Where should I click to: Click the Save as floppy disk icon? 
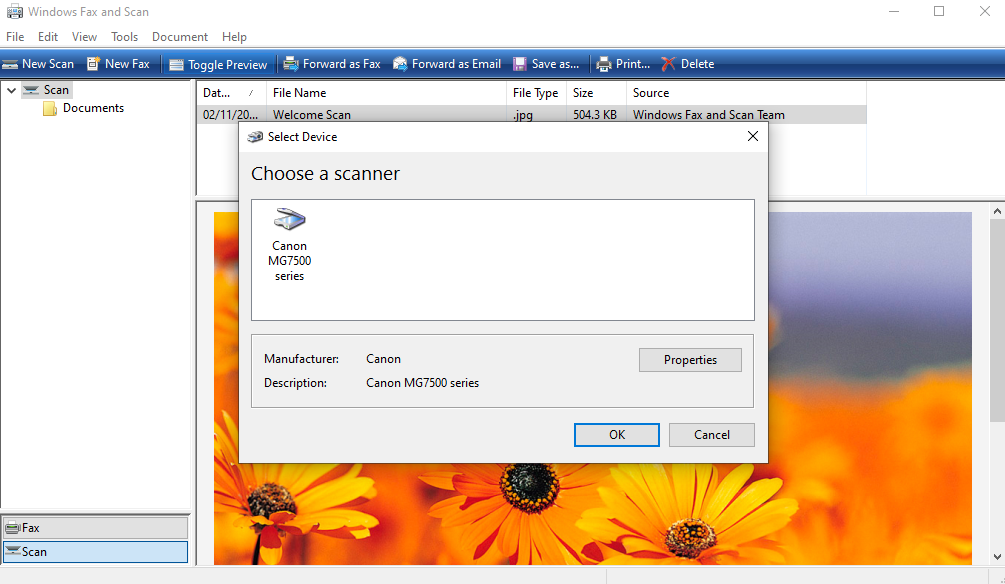(520, 64)
